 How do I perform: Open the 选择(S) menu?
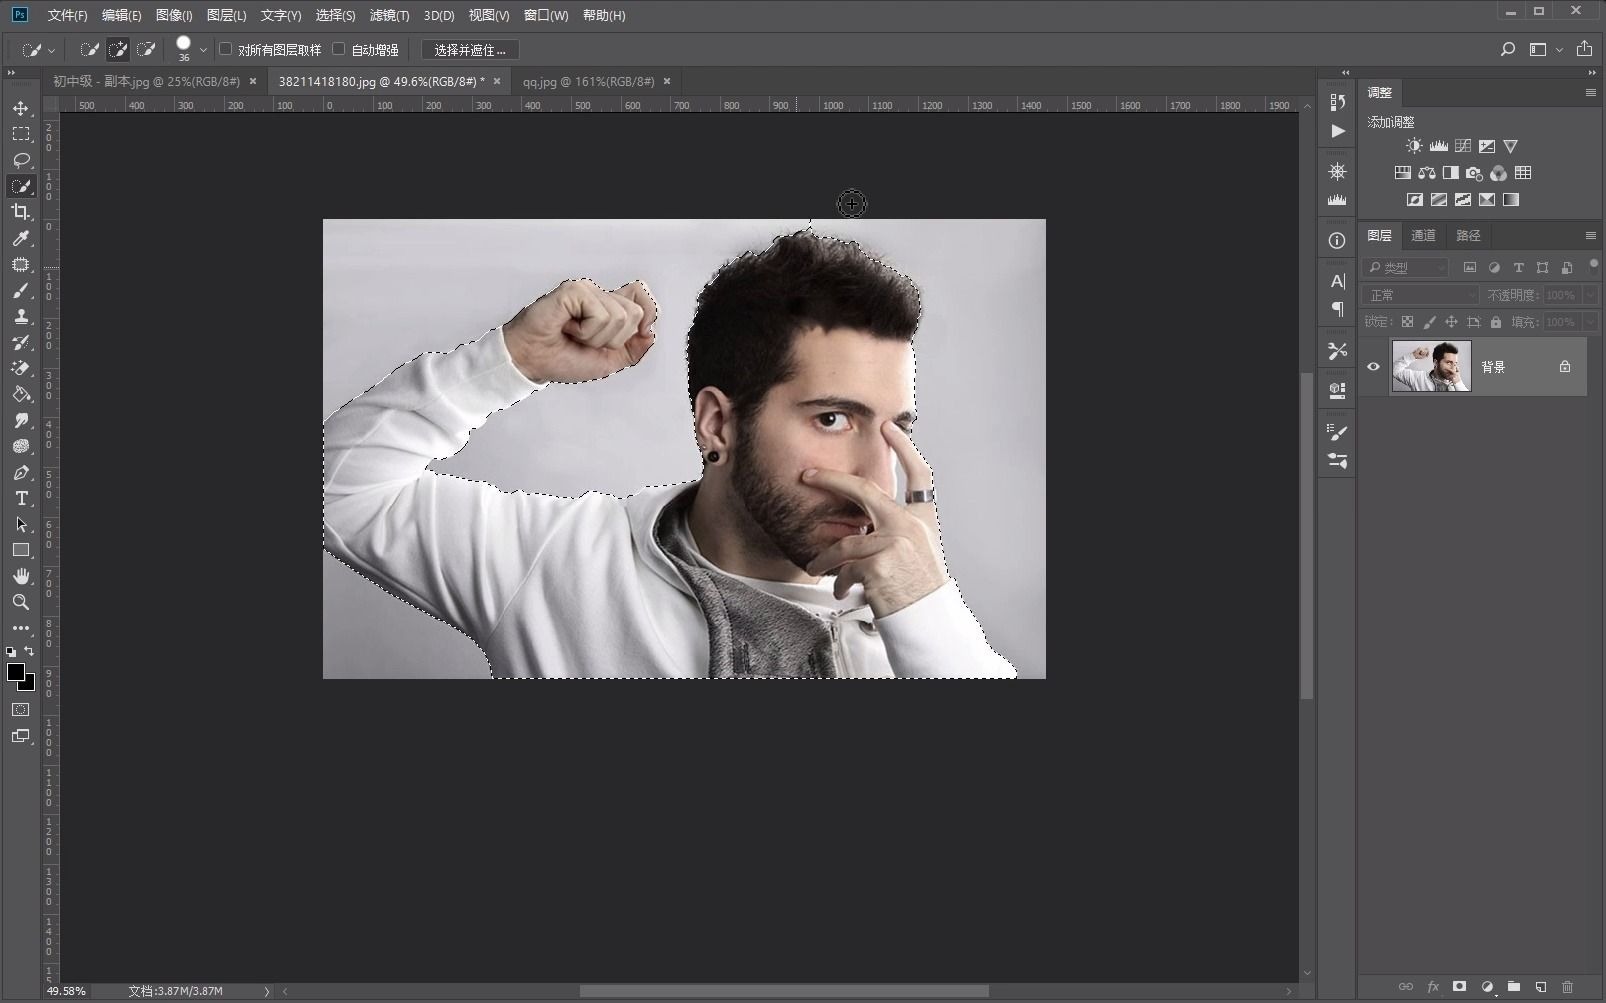[x=335, y=15]
